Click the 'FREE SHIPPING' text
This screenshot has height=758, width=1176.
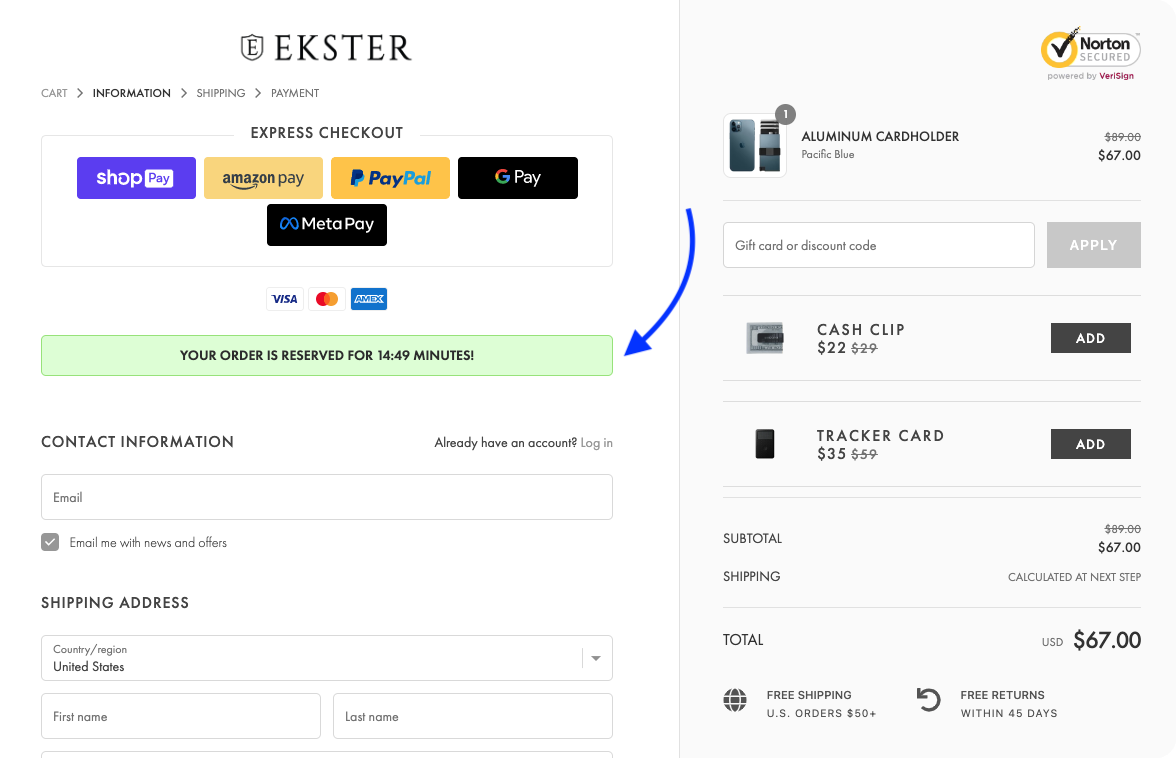coord(809,695)
